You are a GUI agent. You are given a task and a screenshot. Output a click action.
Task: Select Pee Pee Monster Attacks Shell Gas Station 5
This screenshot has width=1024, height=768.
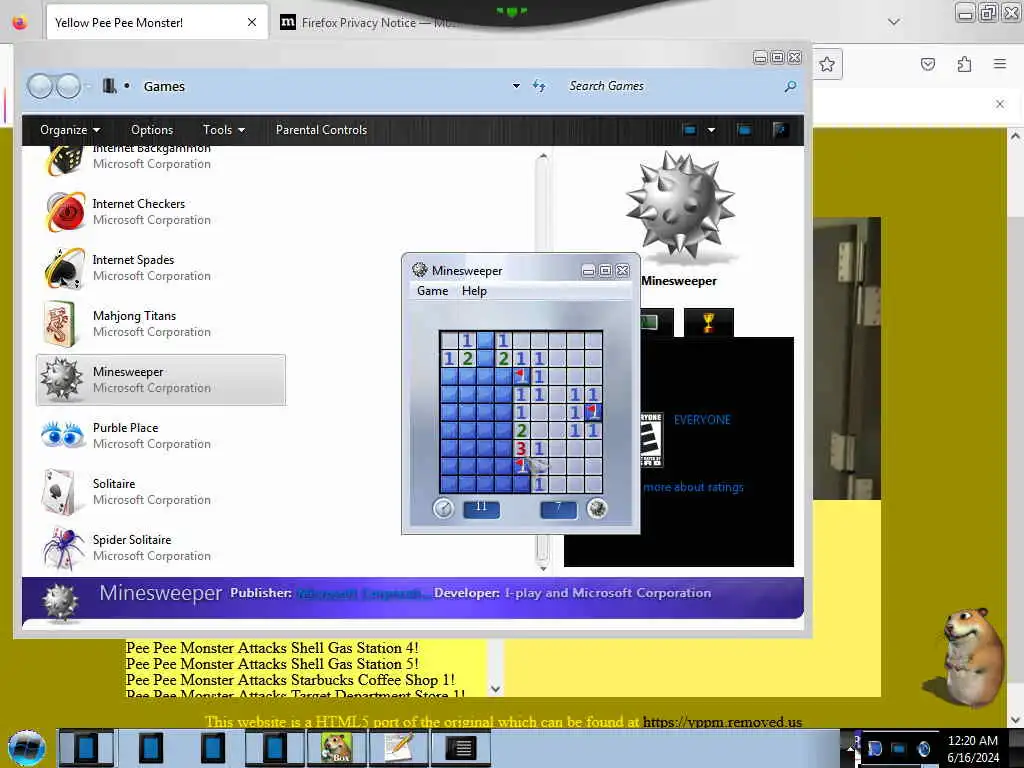[x=272, y=664]
